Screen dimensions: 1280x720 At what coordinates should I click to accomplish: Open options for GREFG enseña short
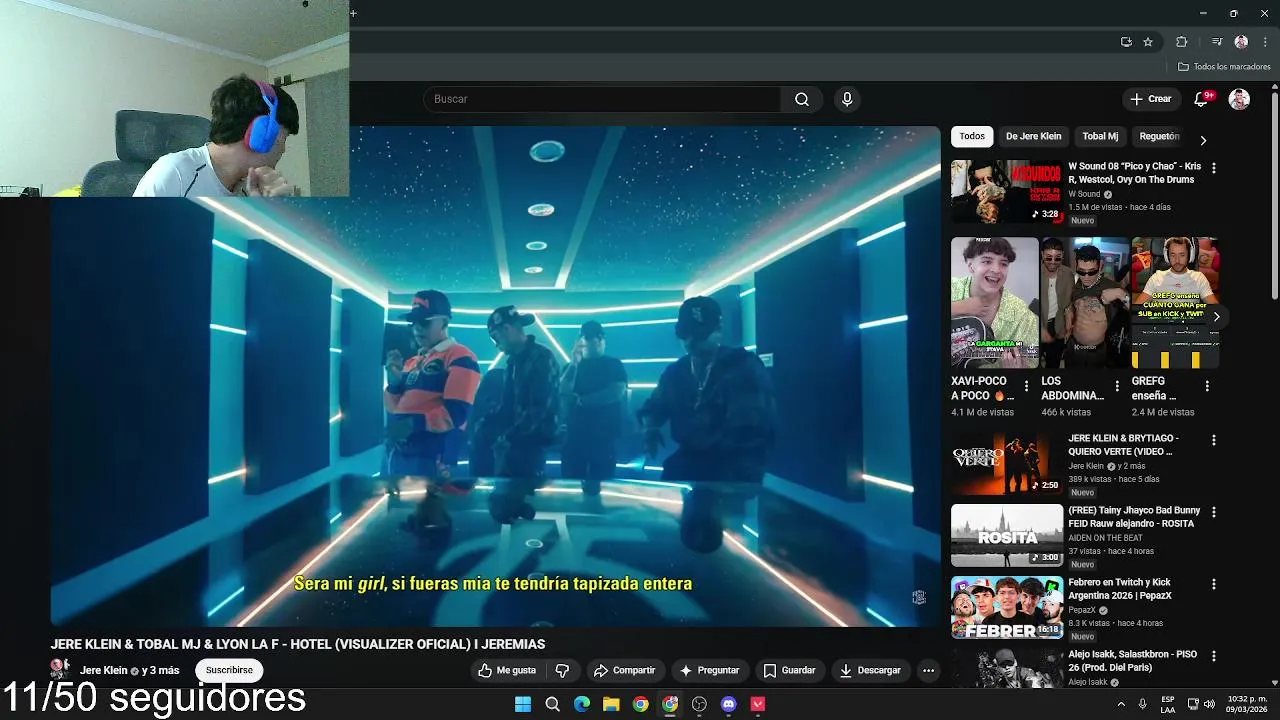[1207, 385]
